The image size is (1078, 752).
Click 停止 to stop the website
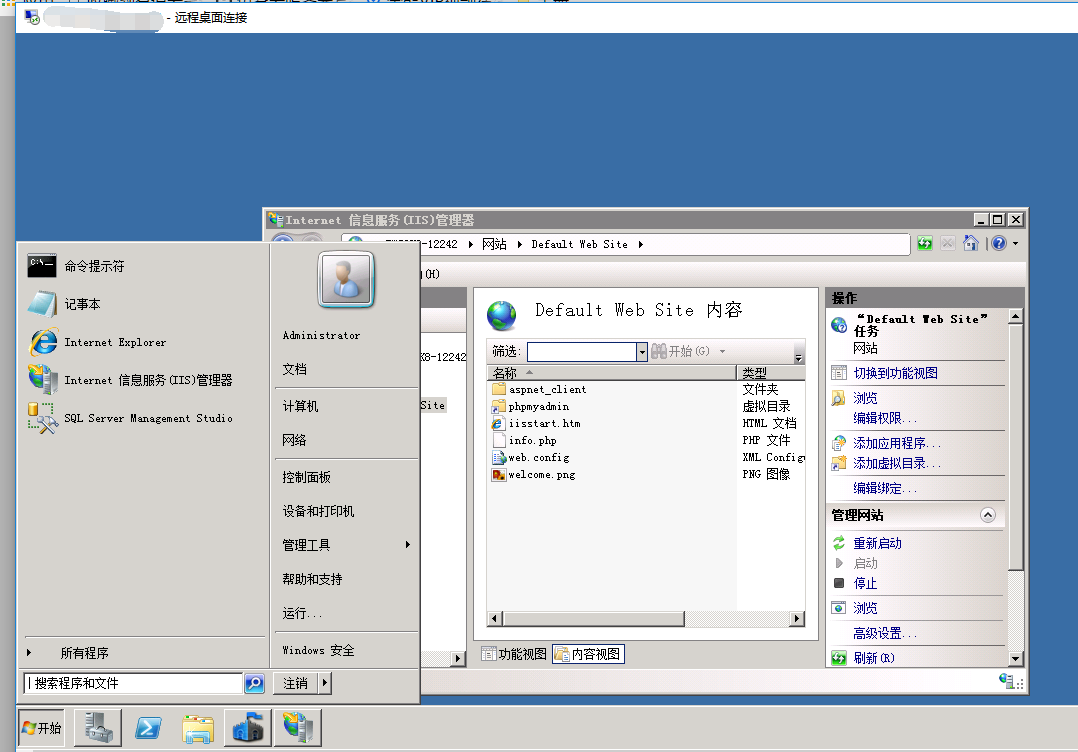click(x=865, y=583)
